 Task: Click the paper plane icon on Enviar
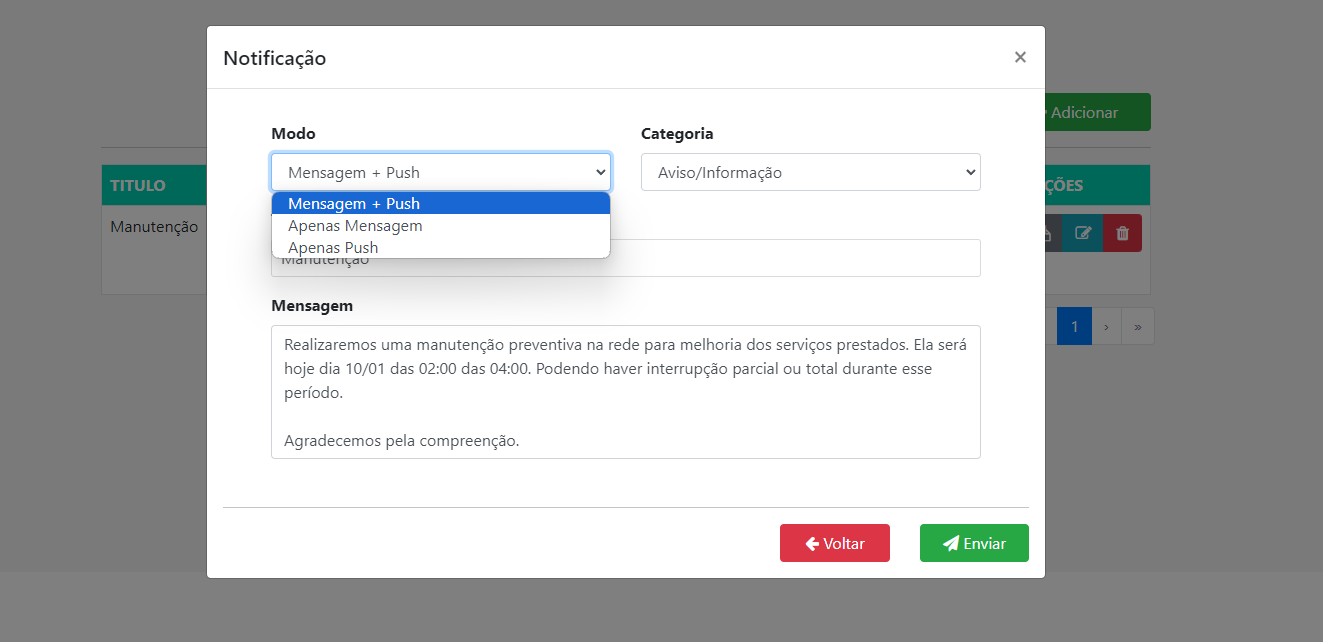(950, 543)
